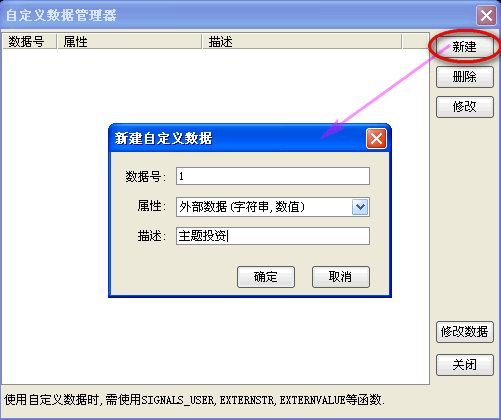
Task: Click the 新建自定义数据 title bar
Action: pos(238,138)
